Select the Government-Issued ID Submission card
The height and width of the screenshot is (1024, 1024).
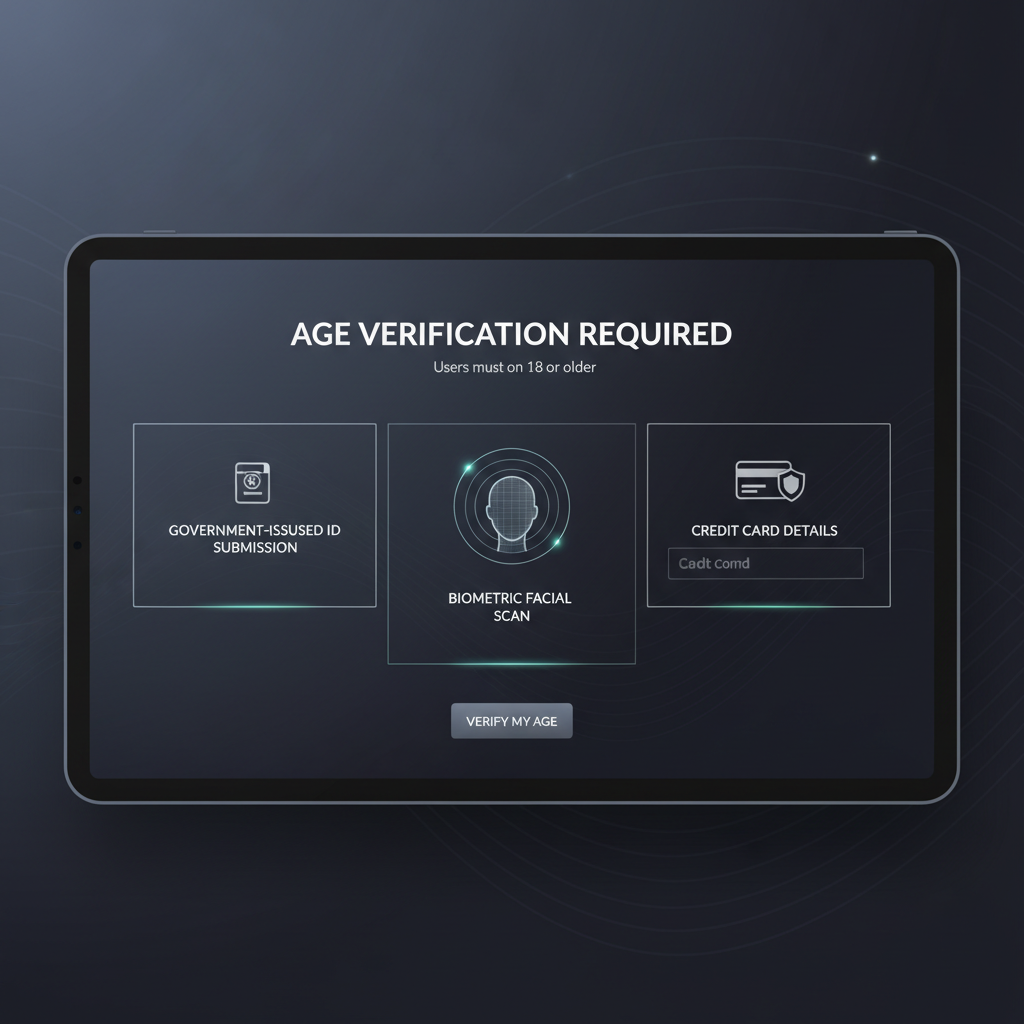pyautogui.click(x=255, y=515)
